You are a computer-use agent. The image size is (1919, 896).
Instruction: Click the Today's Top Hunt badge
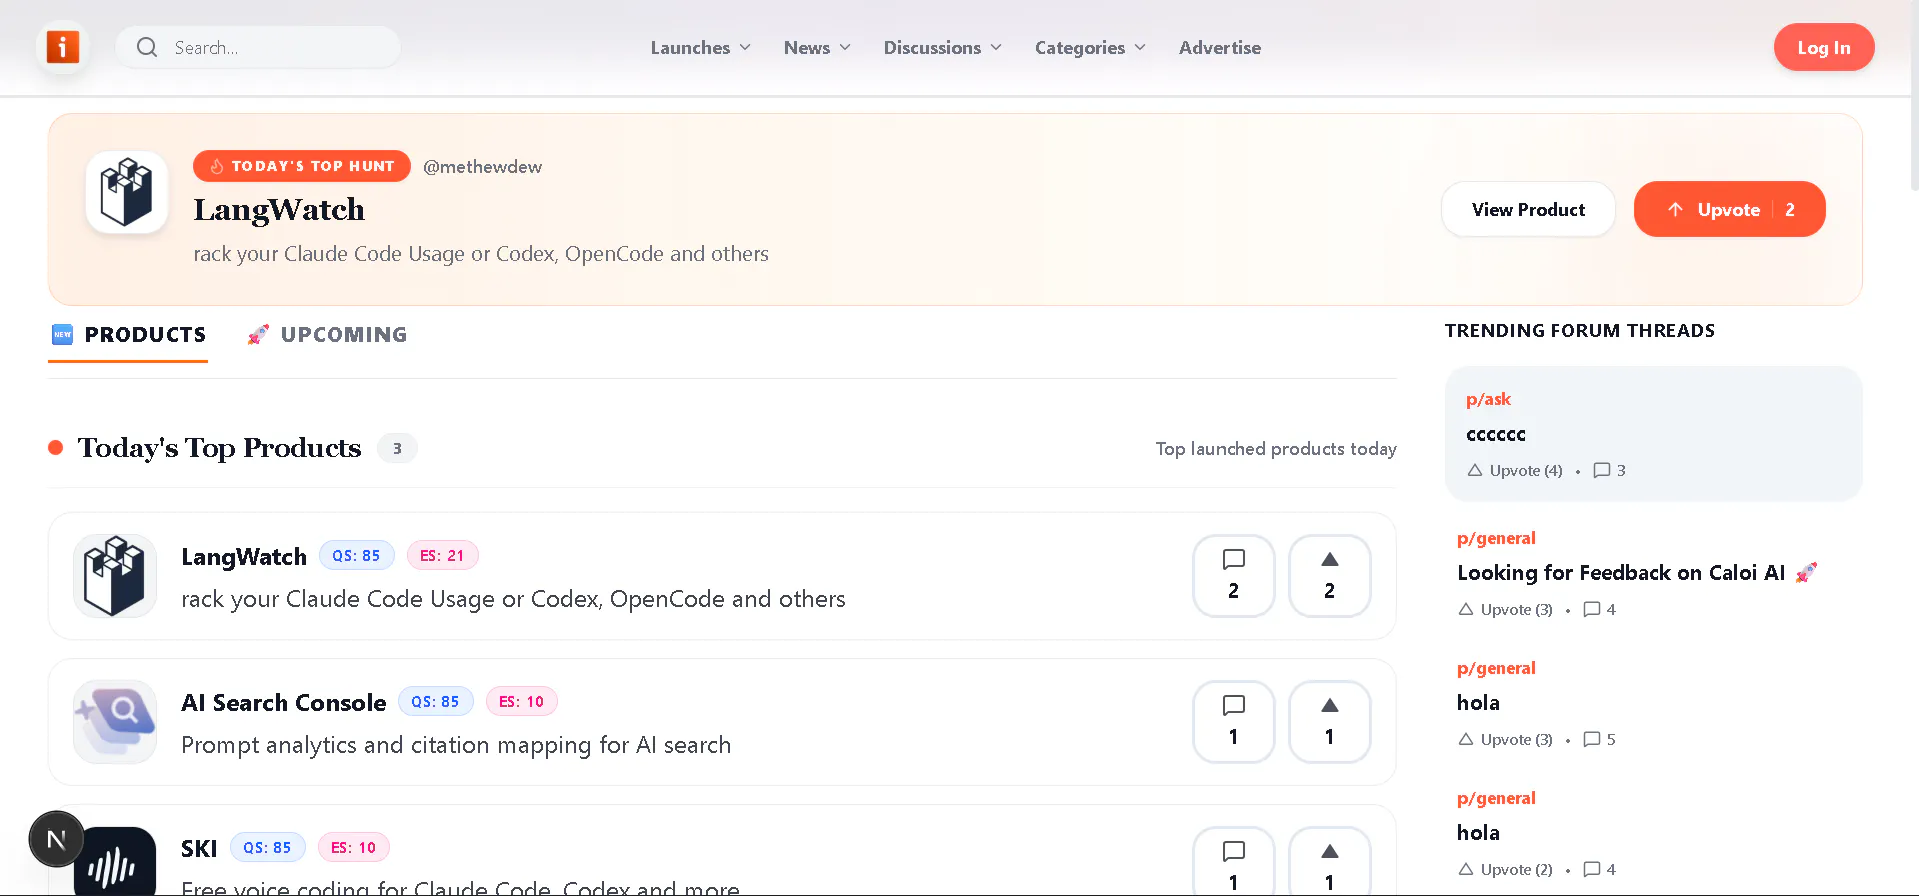302,166
